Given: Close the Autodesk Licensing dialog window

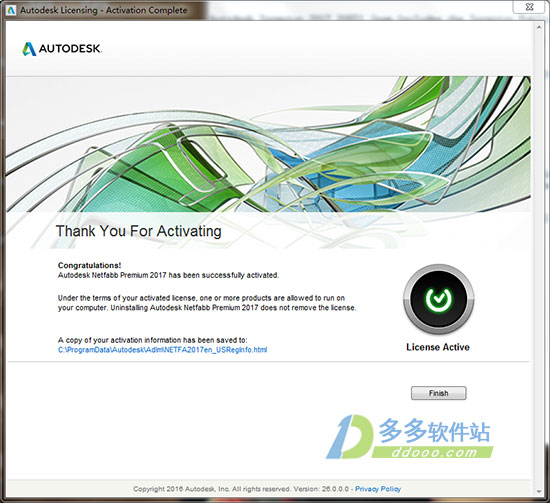Looking at the screenshot, I should [x=529, y=7].
